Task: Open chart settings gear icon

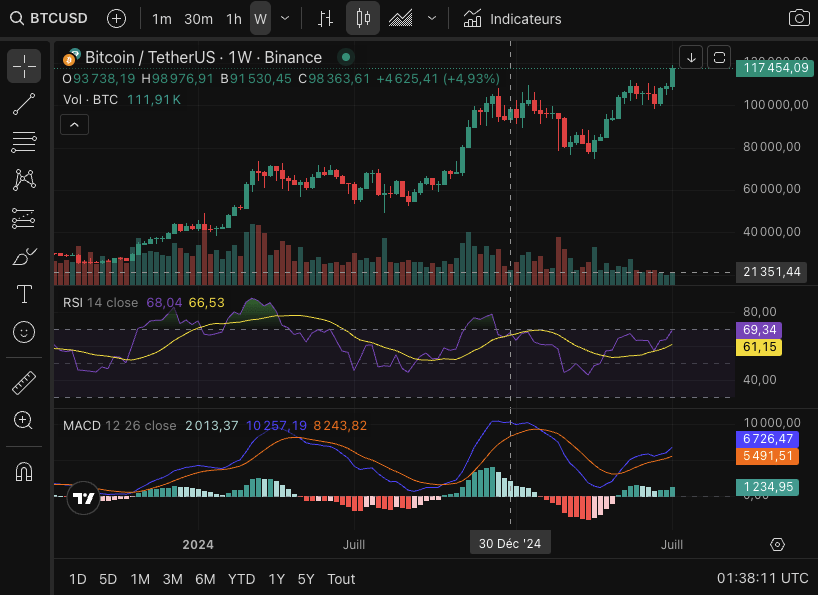Action: tap(777, 544)
